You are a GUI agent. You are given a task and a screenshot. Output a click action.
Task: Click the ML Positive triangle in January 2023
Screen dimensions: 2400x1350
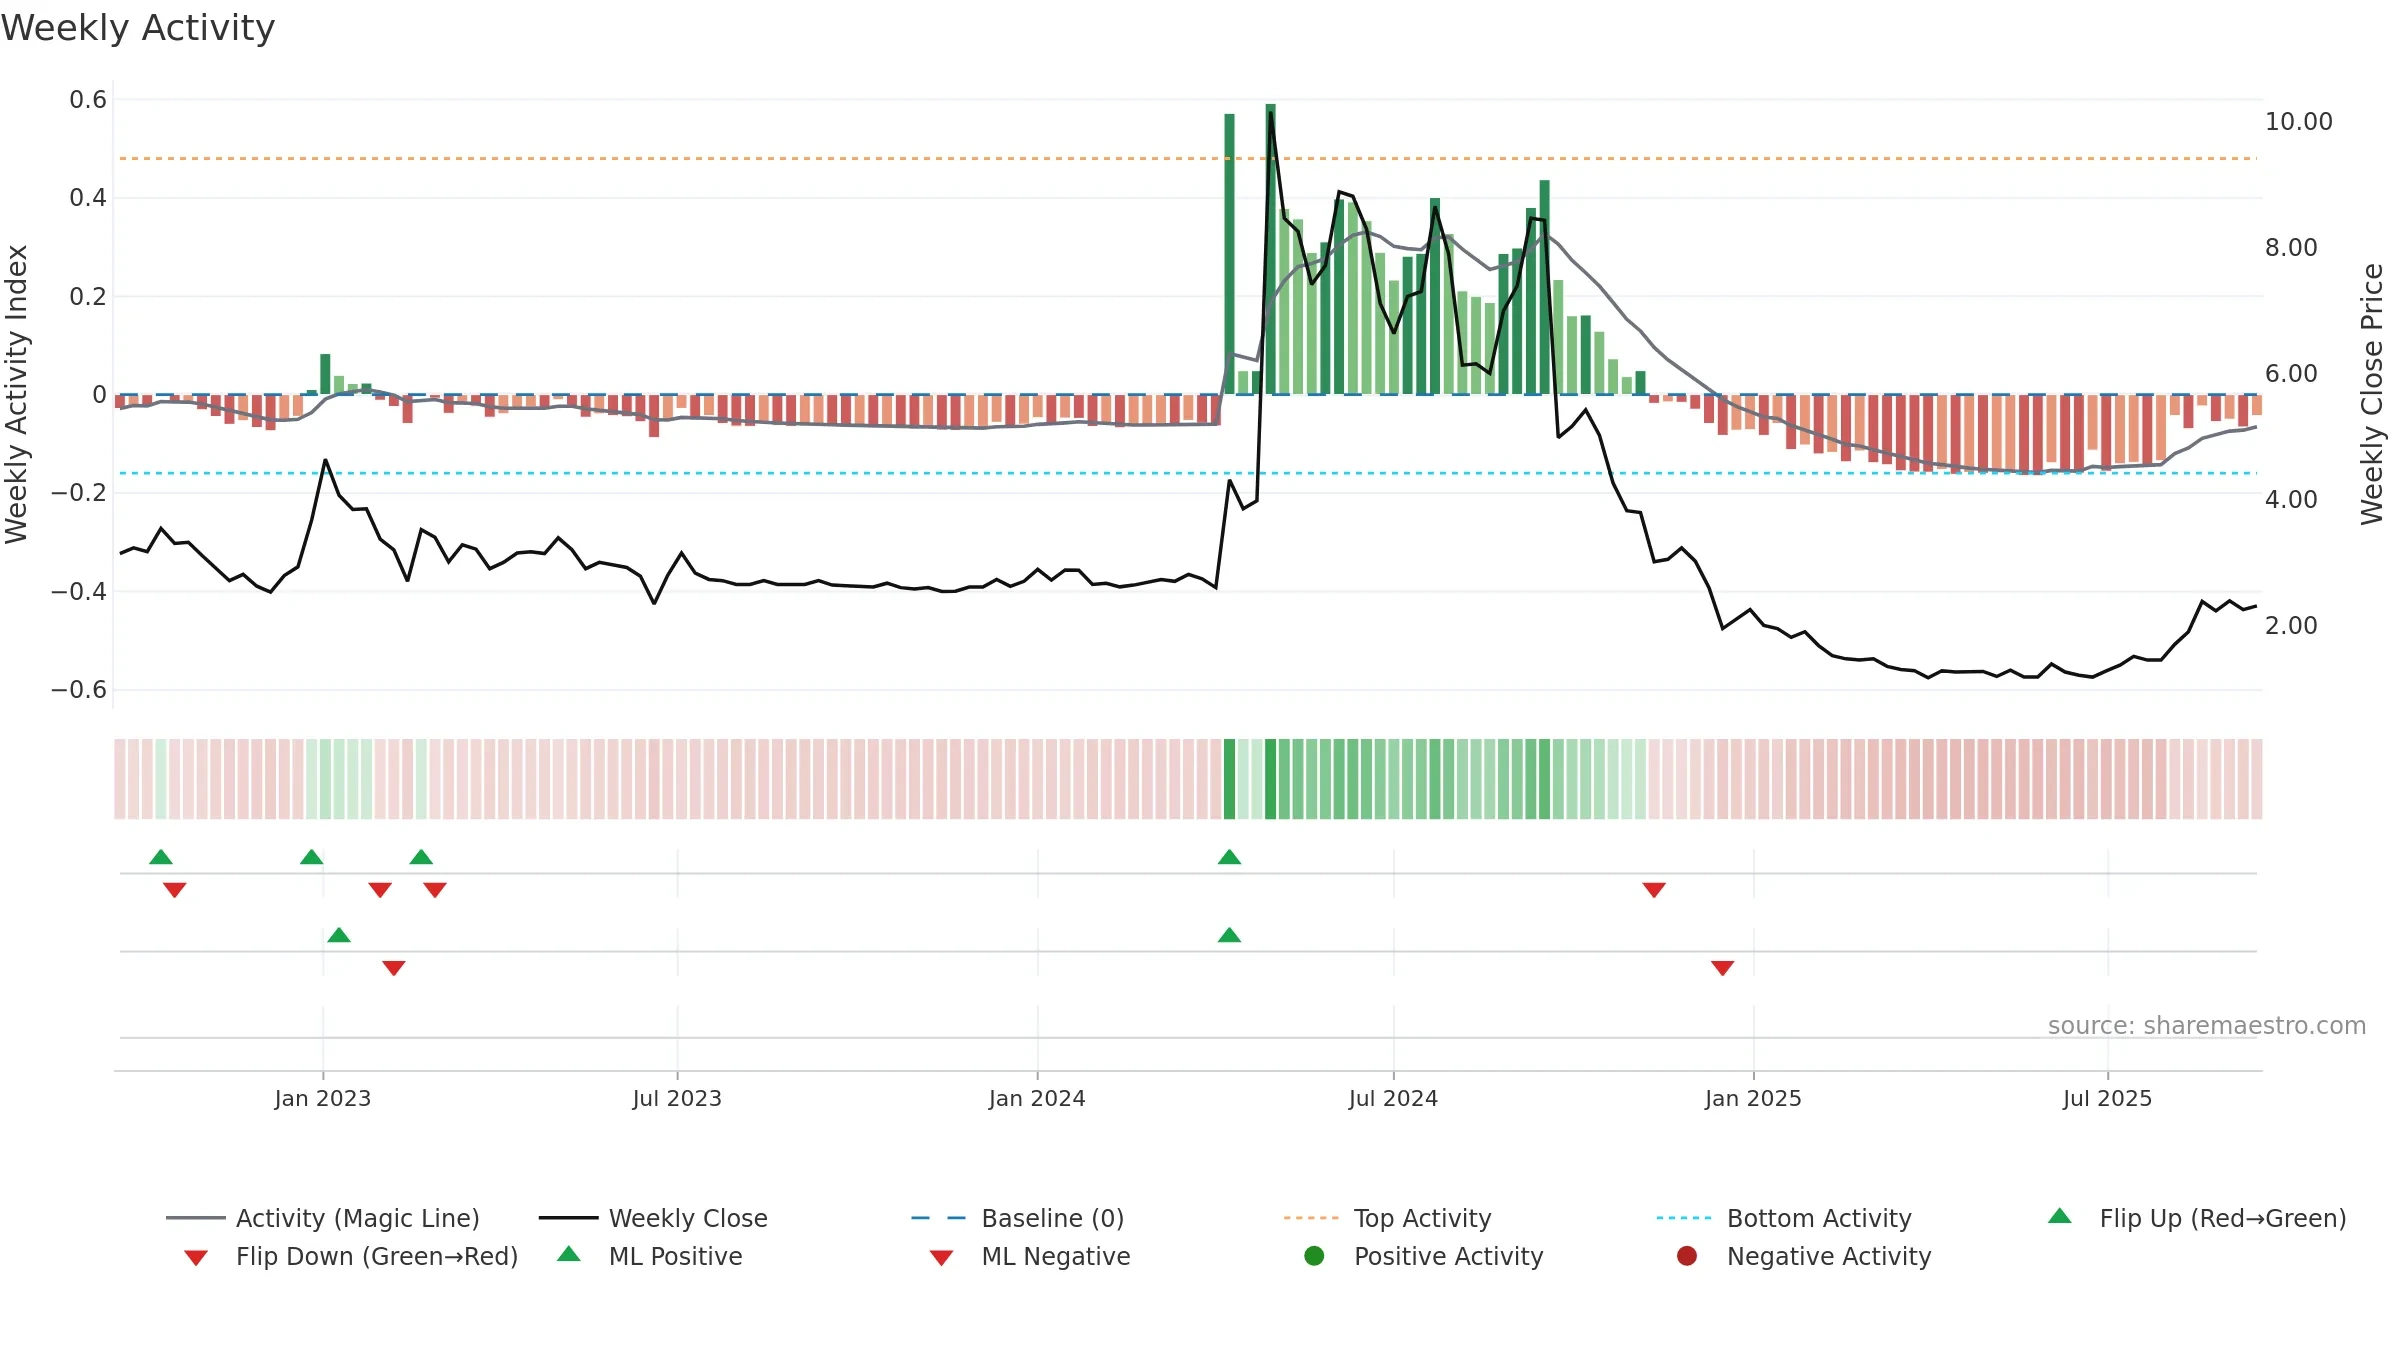(339, 935)
